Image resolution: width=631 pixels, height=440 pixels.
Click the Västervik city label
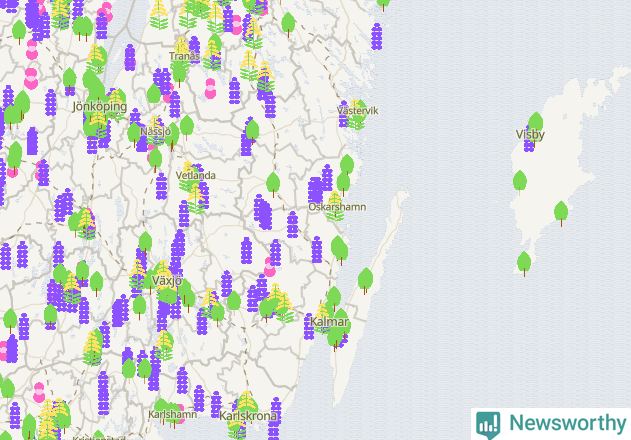coord(357,110)
